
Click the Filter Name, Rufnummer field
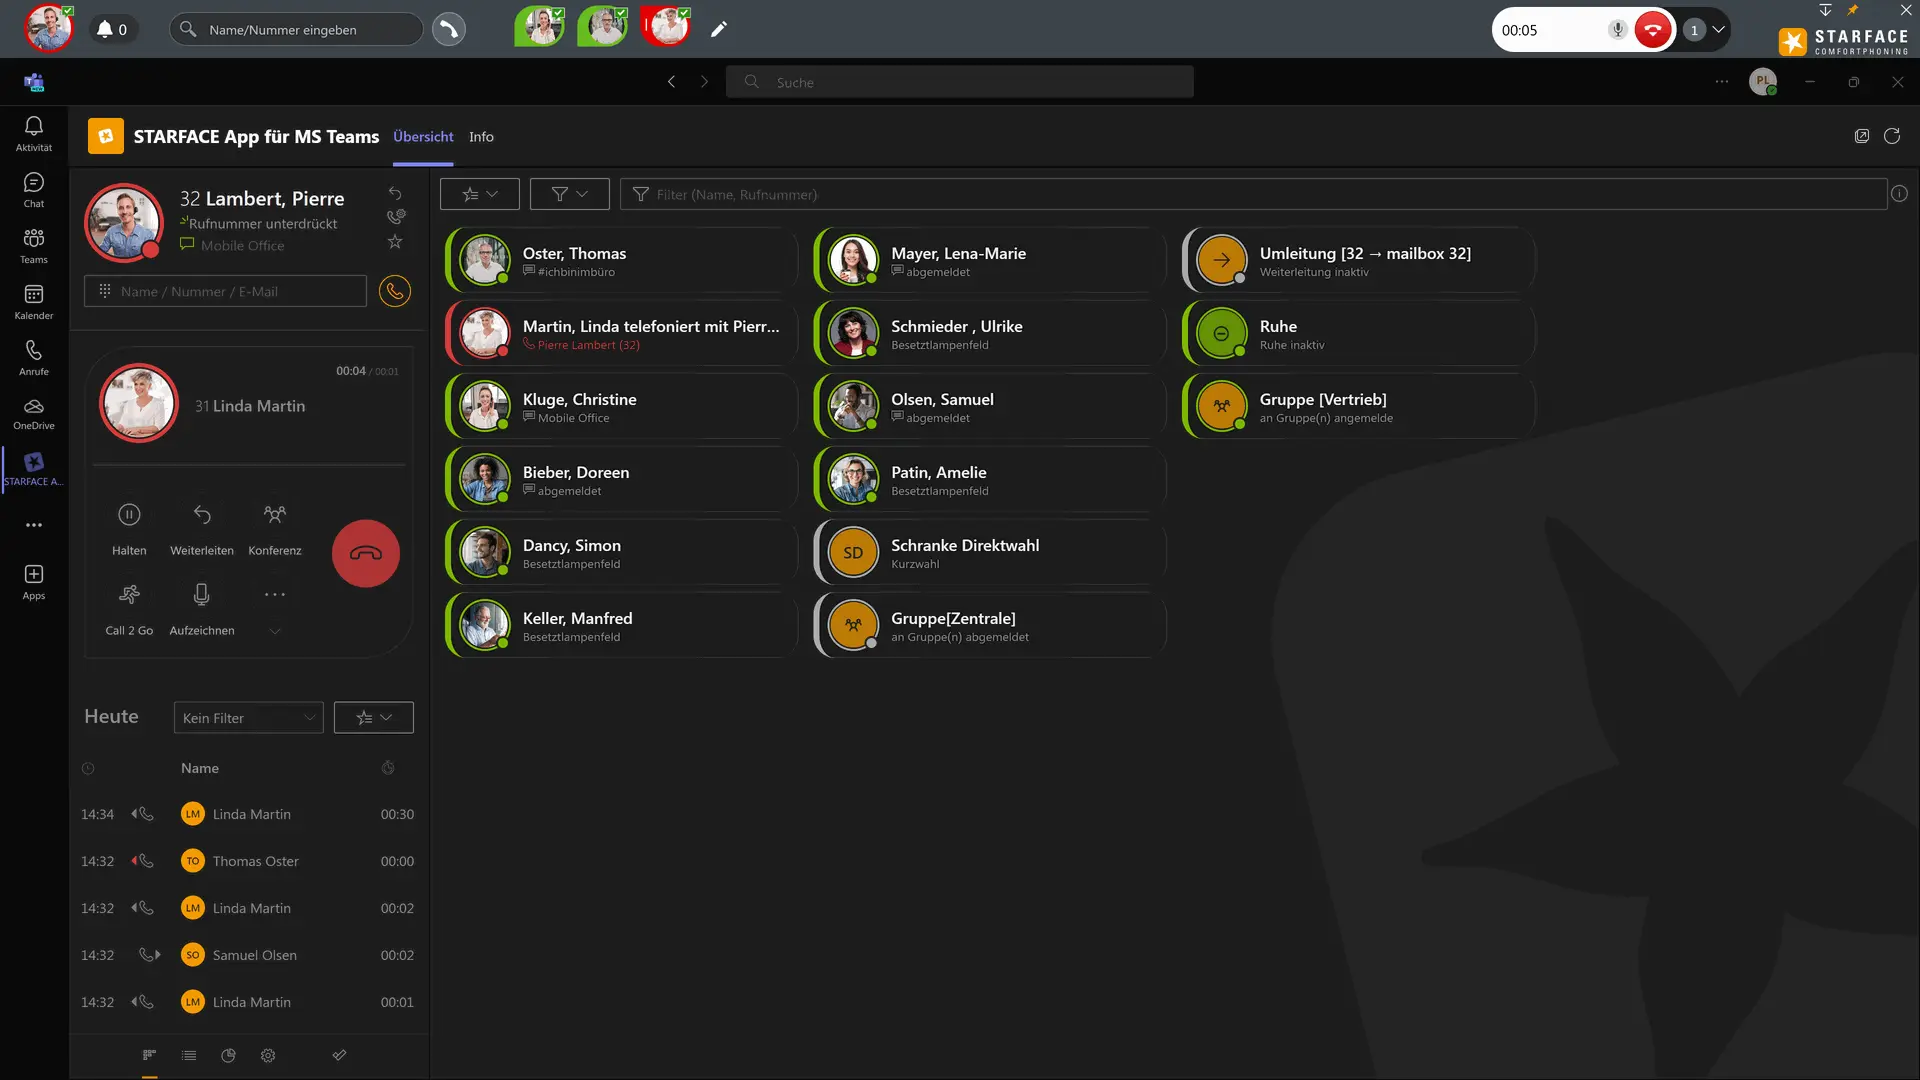pyautogui.click(x=1252, y=194)
